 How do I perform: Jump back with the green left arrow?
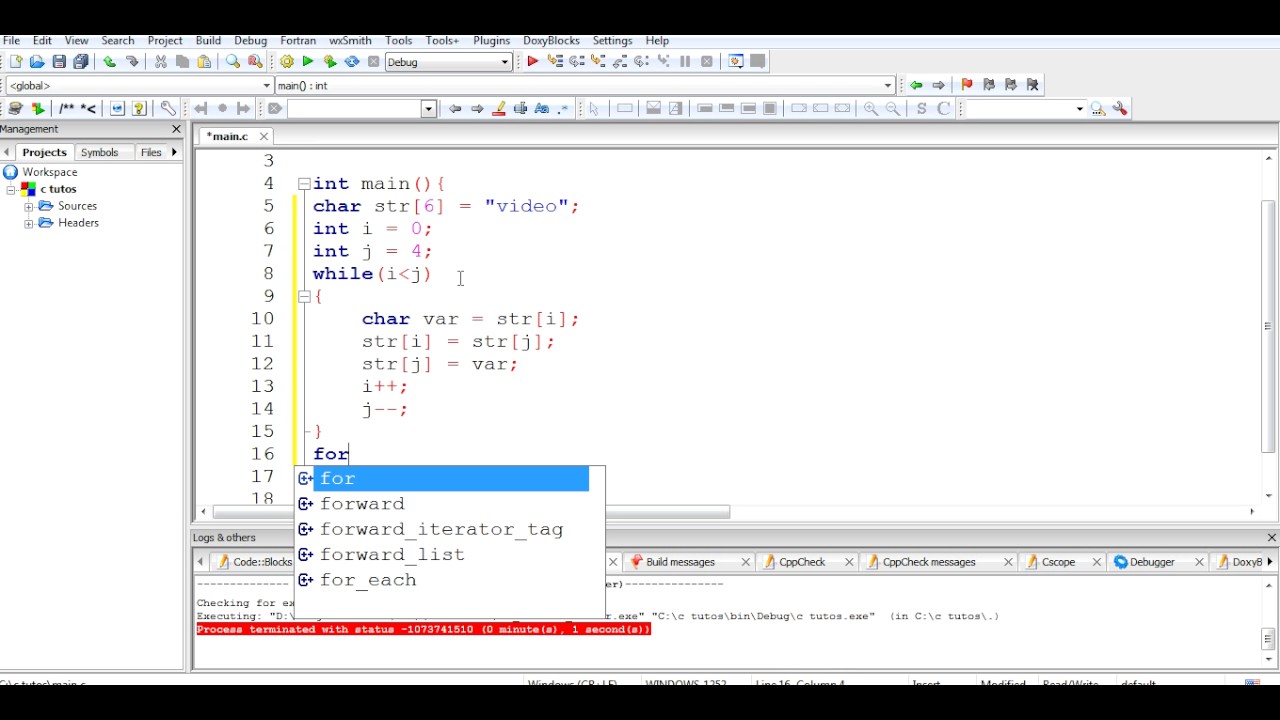pos(916,85)
